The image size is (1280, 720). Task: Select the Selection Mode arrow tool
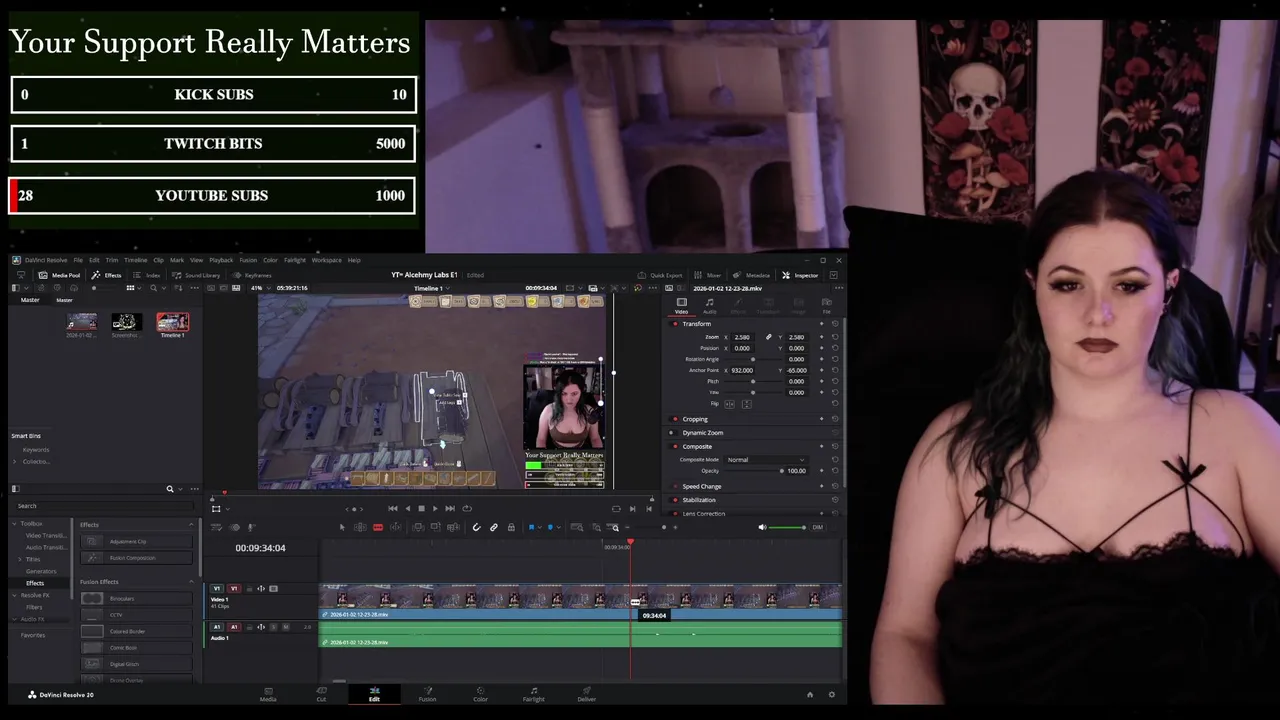pos(342,527)
